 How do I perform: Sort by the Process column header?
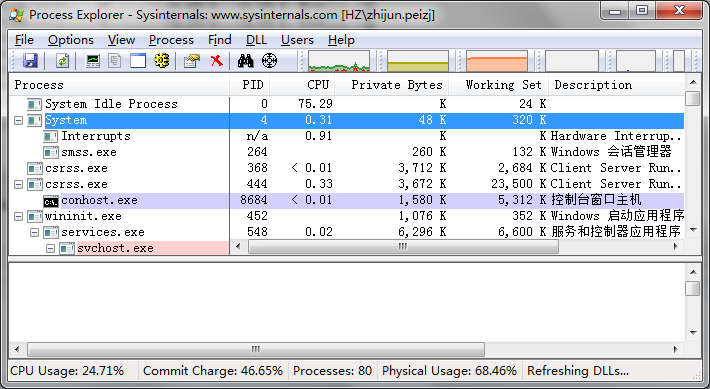click(119, 85)
